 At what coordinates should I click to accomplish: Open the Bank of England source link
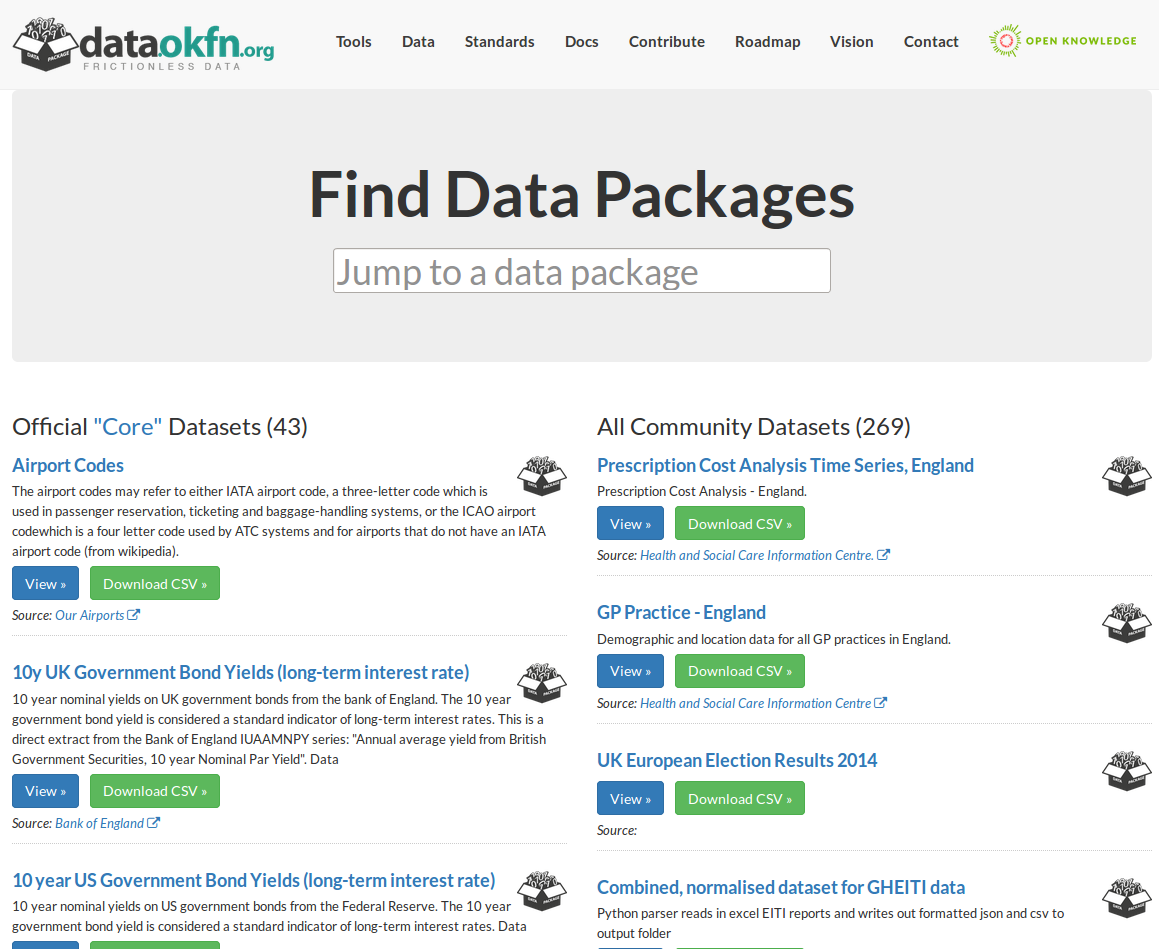pos(101,822)
